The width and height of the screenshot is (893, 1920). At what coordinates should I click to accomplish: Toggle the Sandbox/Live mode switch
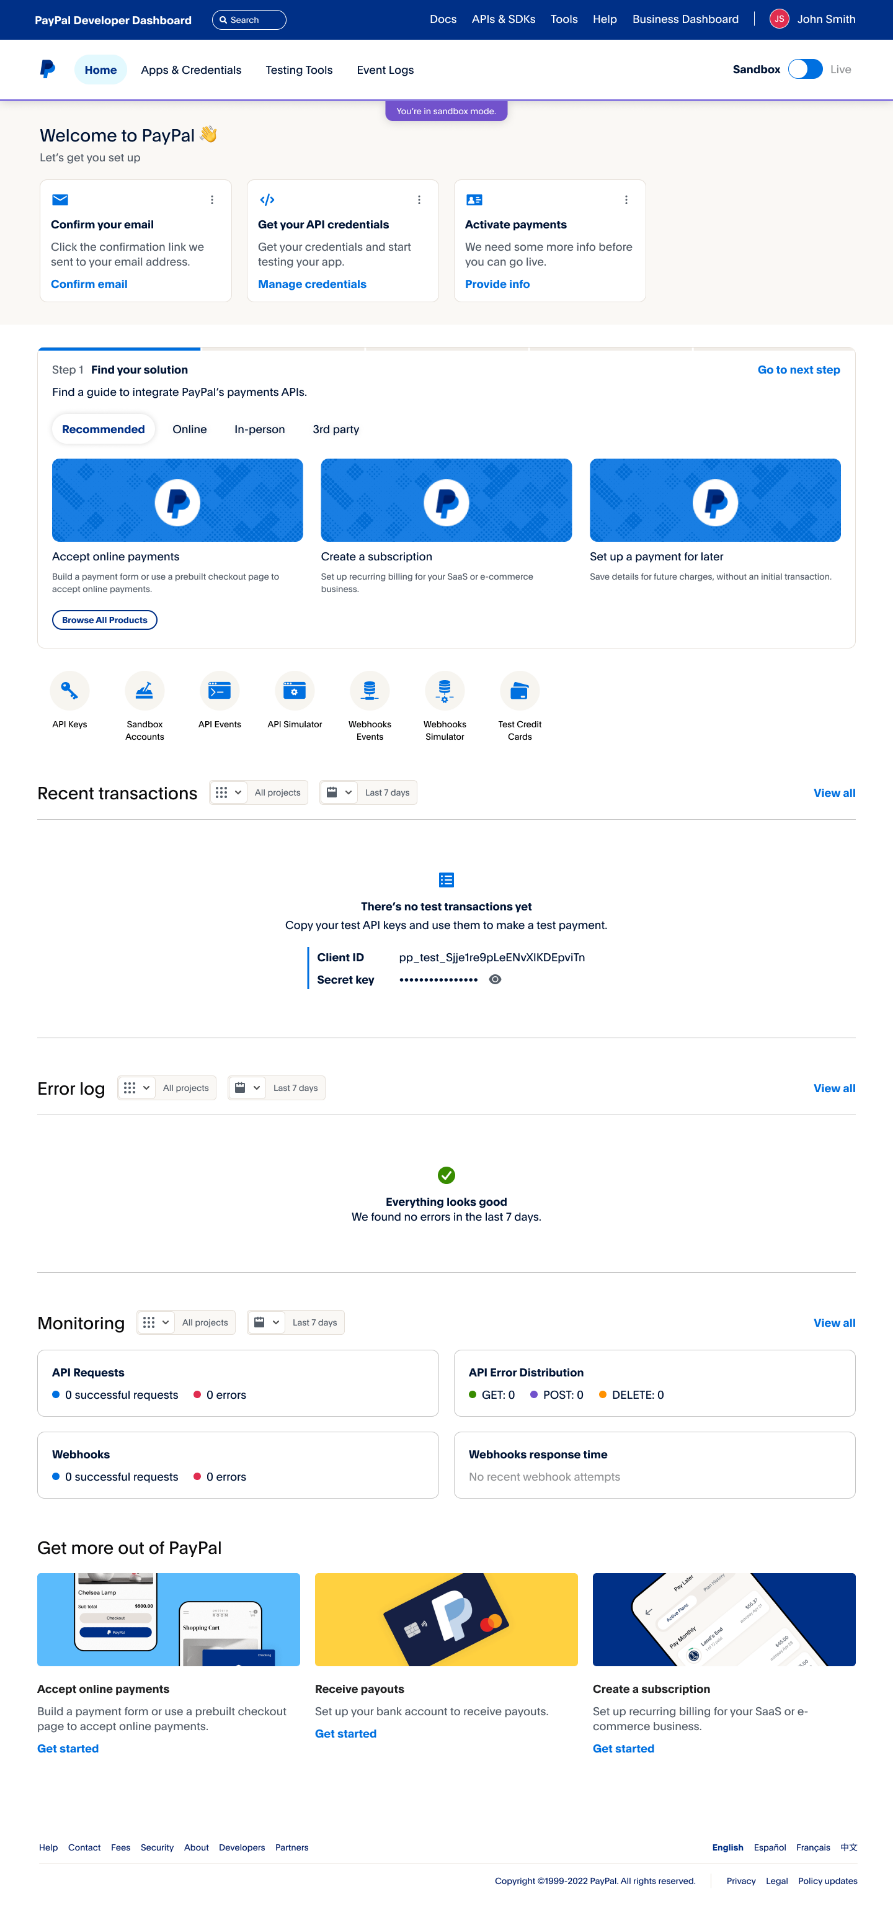[805, 69]
